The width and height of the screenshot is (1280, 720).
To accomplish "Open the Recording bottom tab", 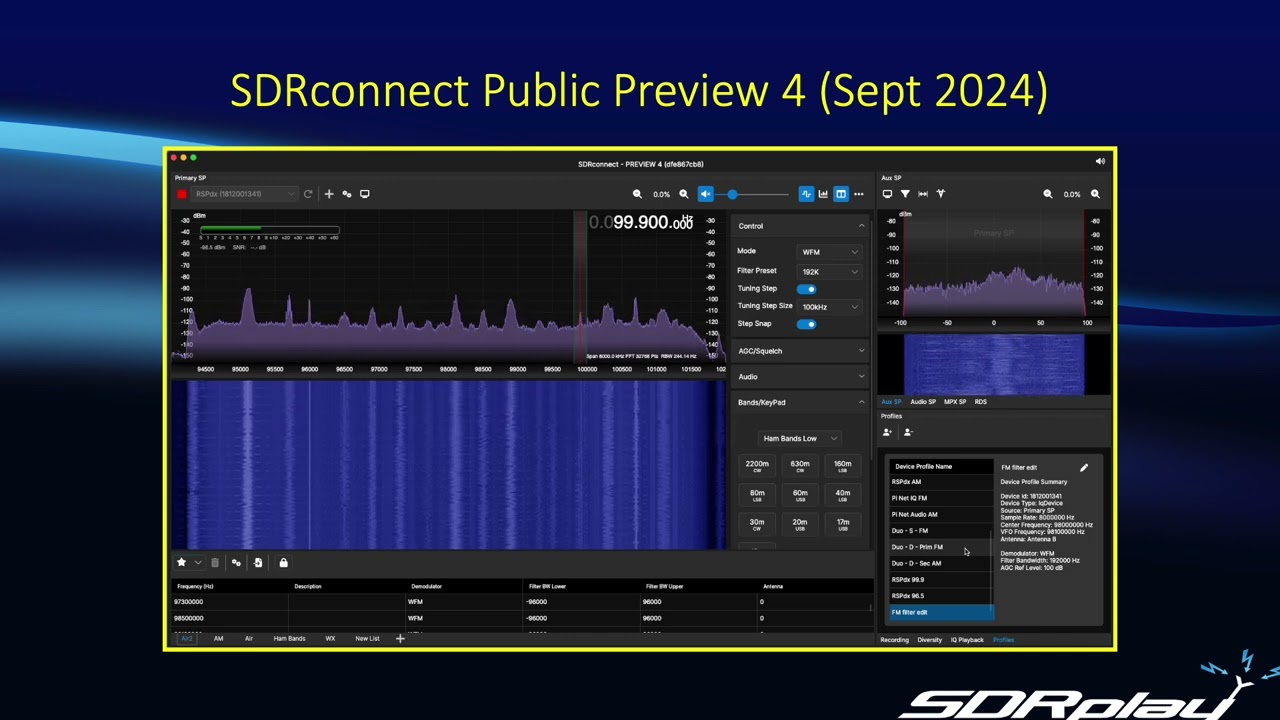I will [894, 640].
